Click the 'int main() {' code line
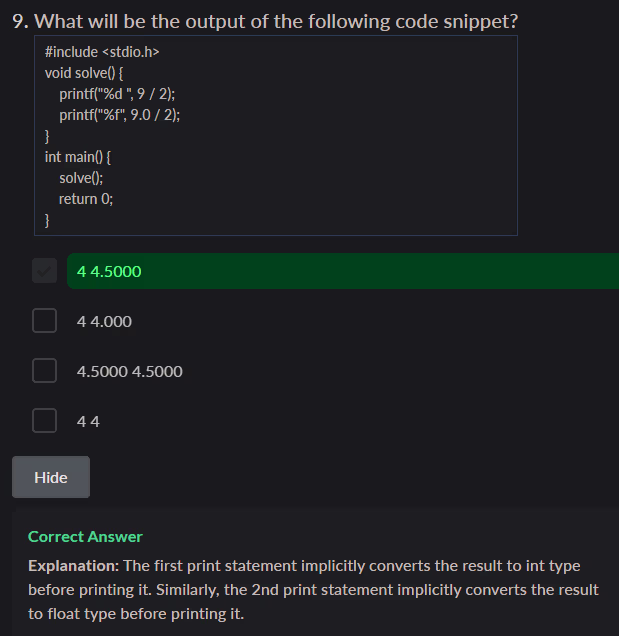Viewport: 619px width, 636px height. [x=78, y=157]
